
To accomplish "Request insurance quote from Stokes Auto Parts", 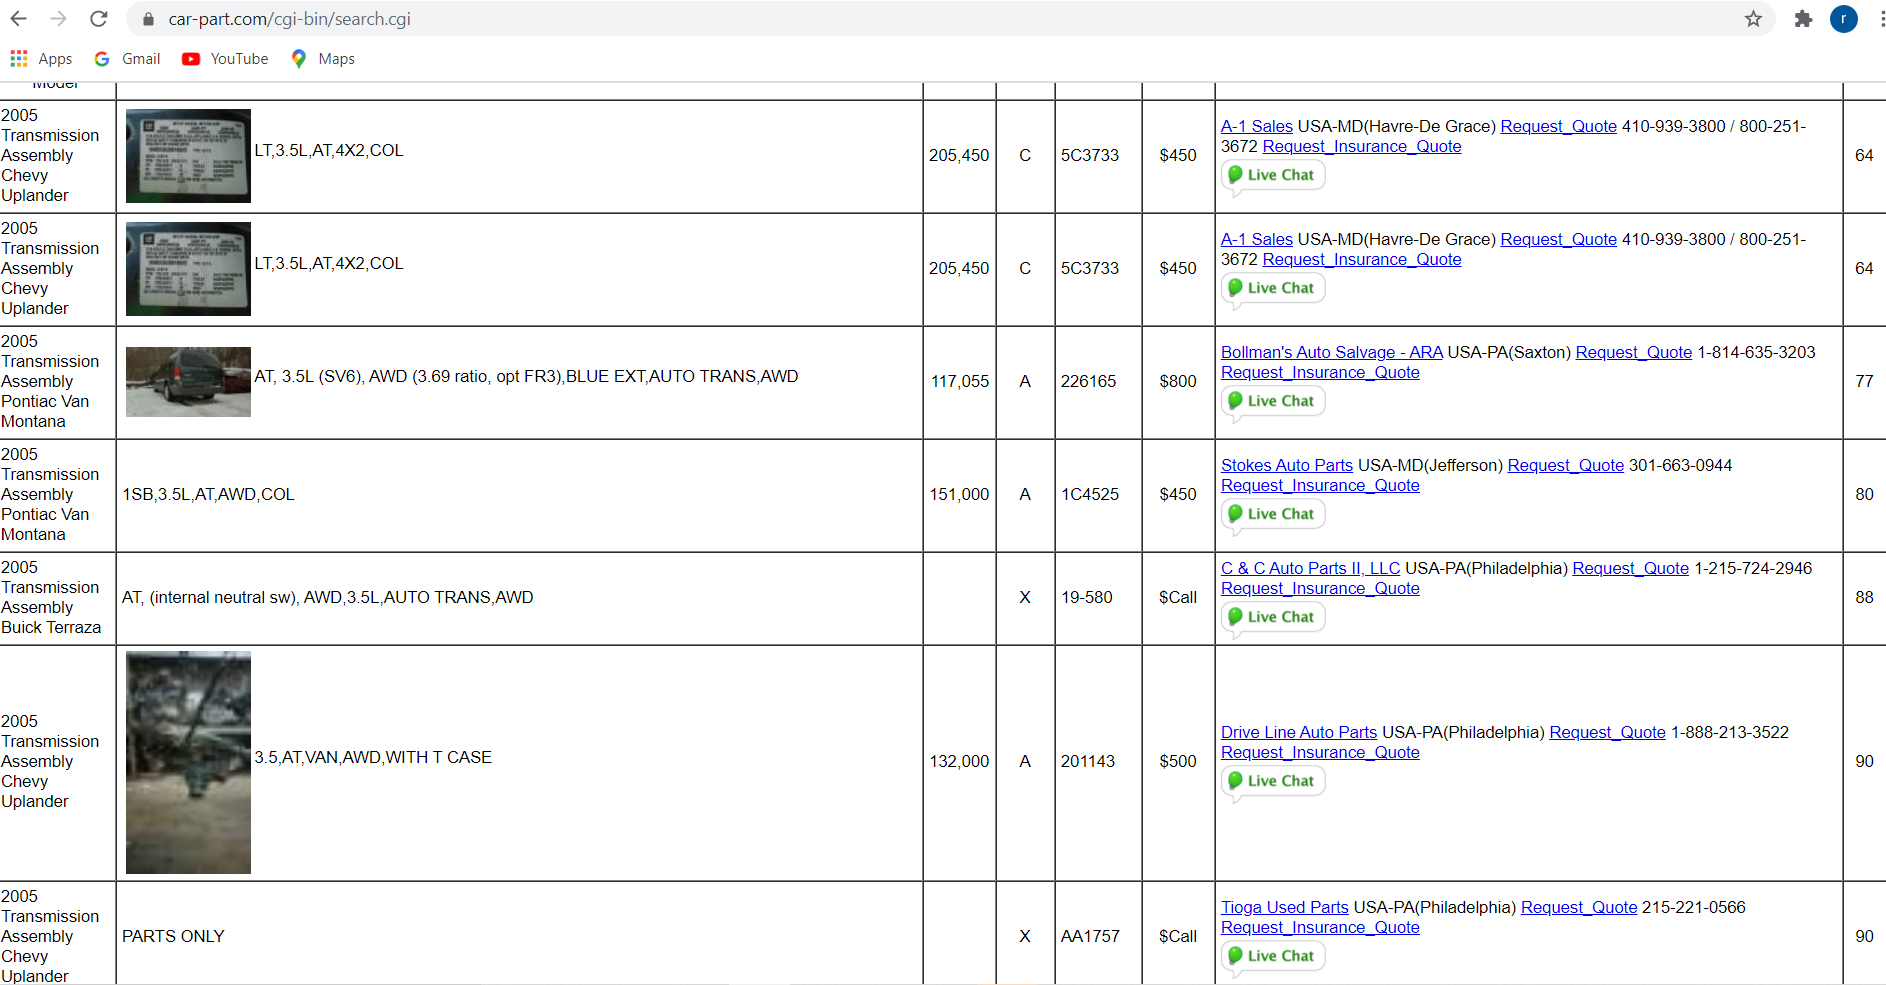I will (x=1320, y=485).
